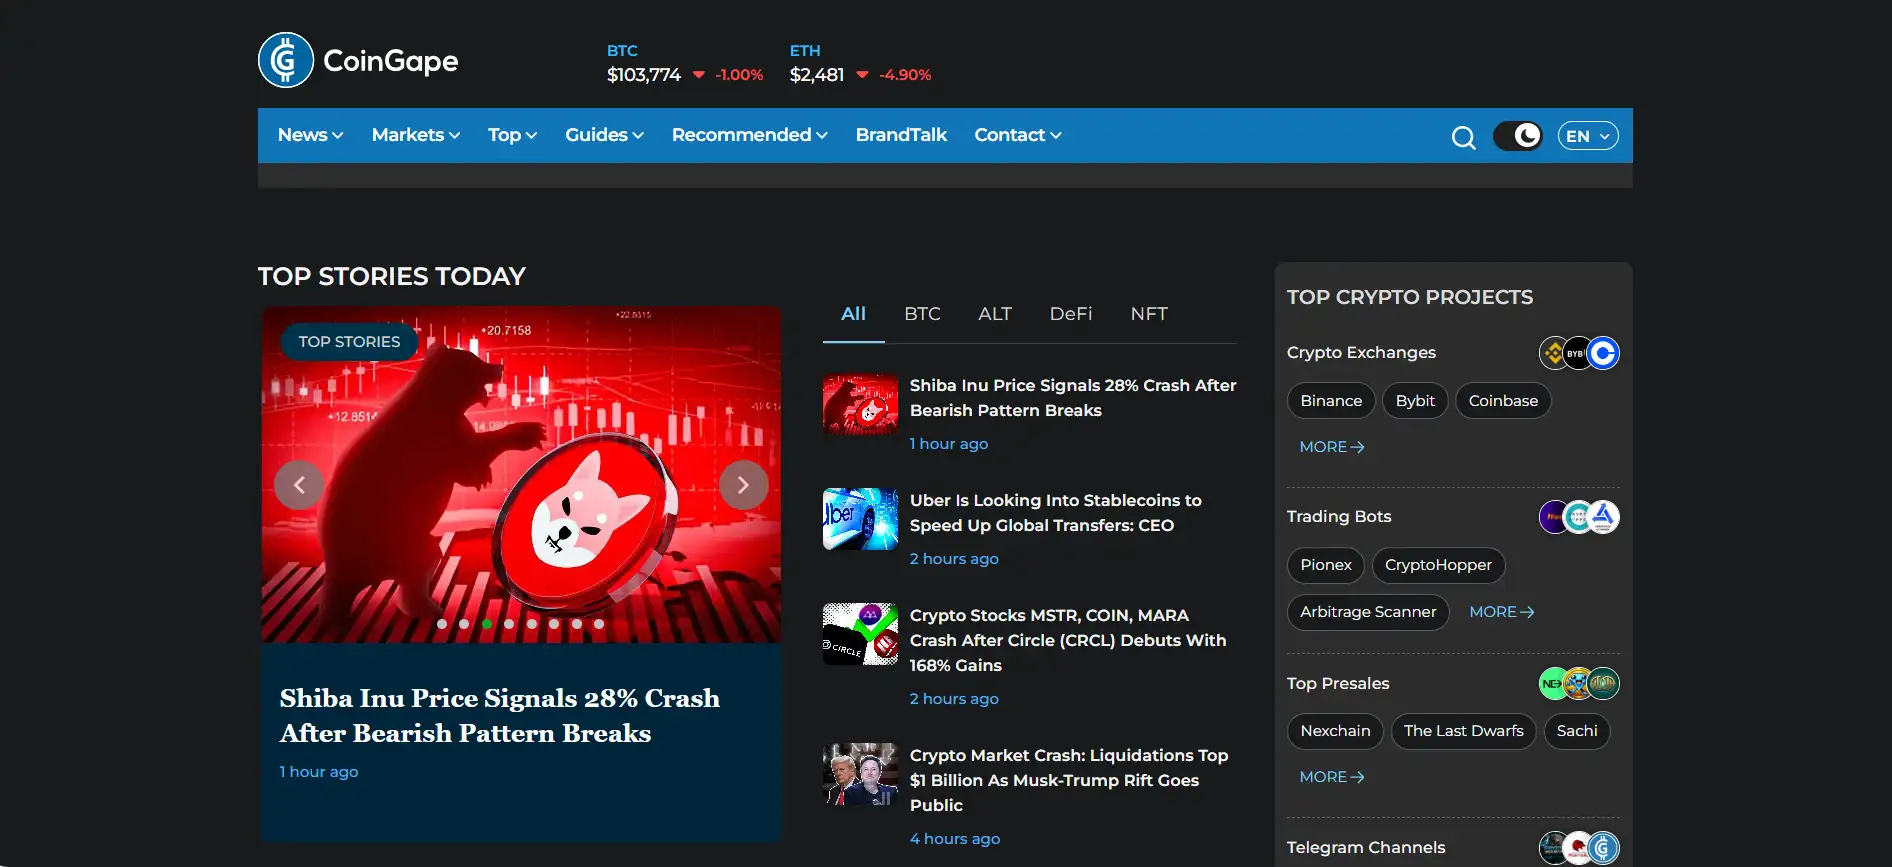This screenshot has height=867, width=1892.
Task: Toggle dark mode switch
Action: click(1517, 136)
